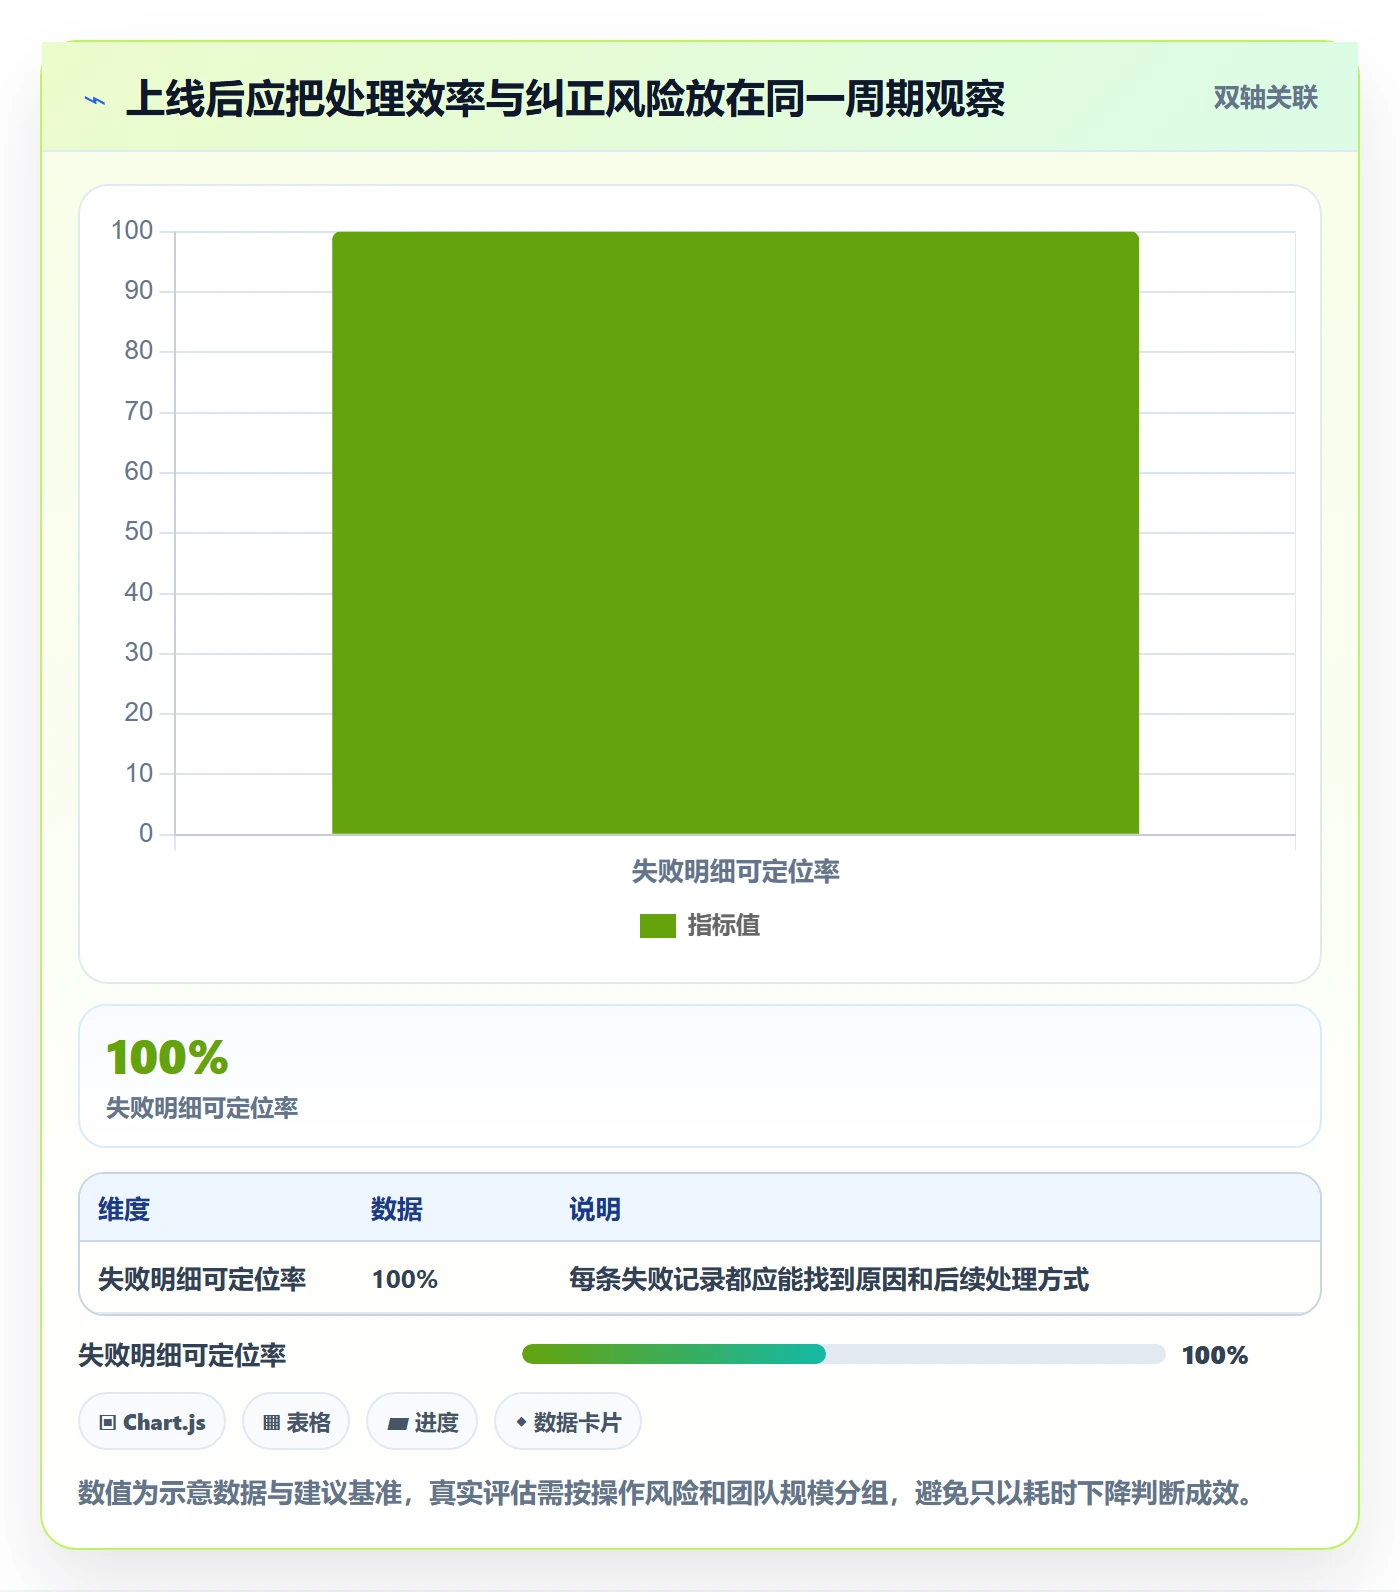Select the 表格 chip
The width and height of the screenshot is (1400, 1592).
[x=296, y=1422]
